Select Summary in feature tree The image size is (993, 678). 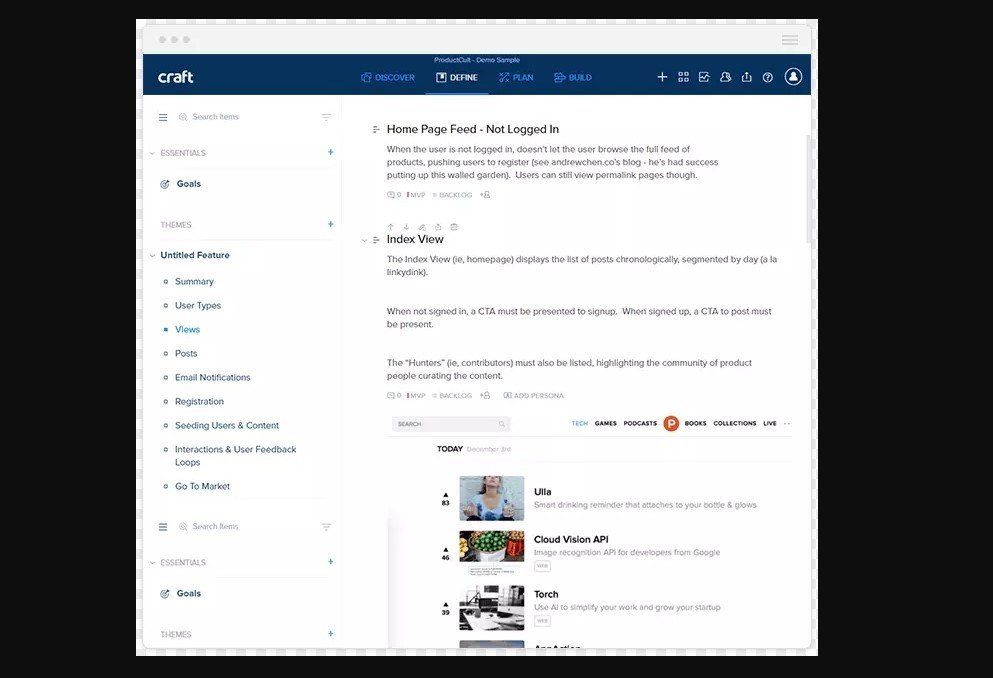194,282
